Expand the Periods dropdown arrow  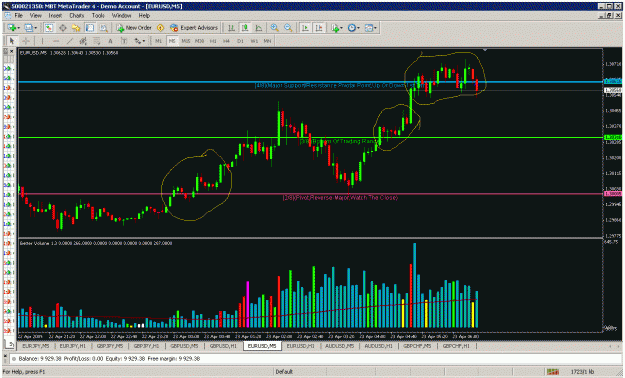tap(358, 28)
